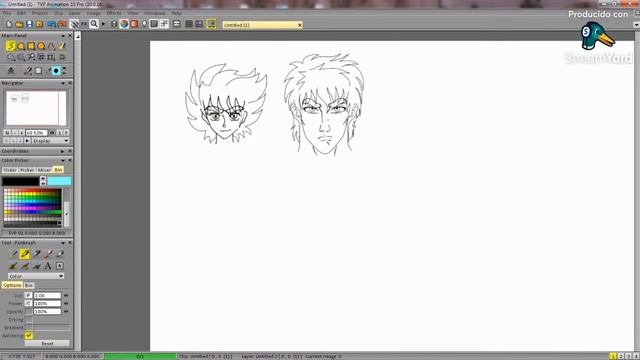Click the Reset button in Tool options

pos(47,344)
